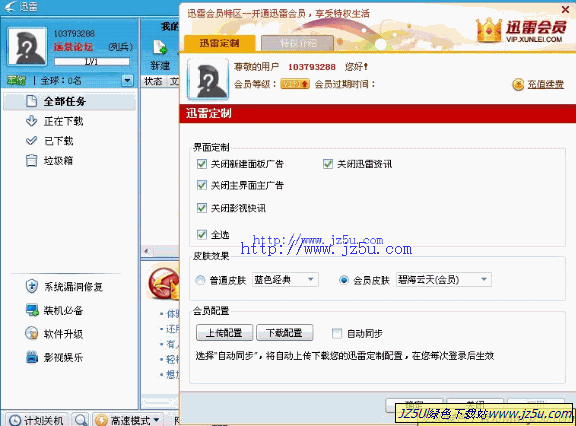
Task: Click the completed checkmark icon
Action: [x=32, y=140]
